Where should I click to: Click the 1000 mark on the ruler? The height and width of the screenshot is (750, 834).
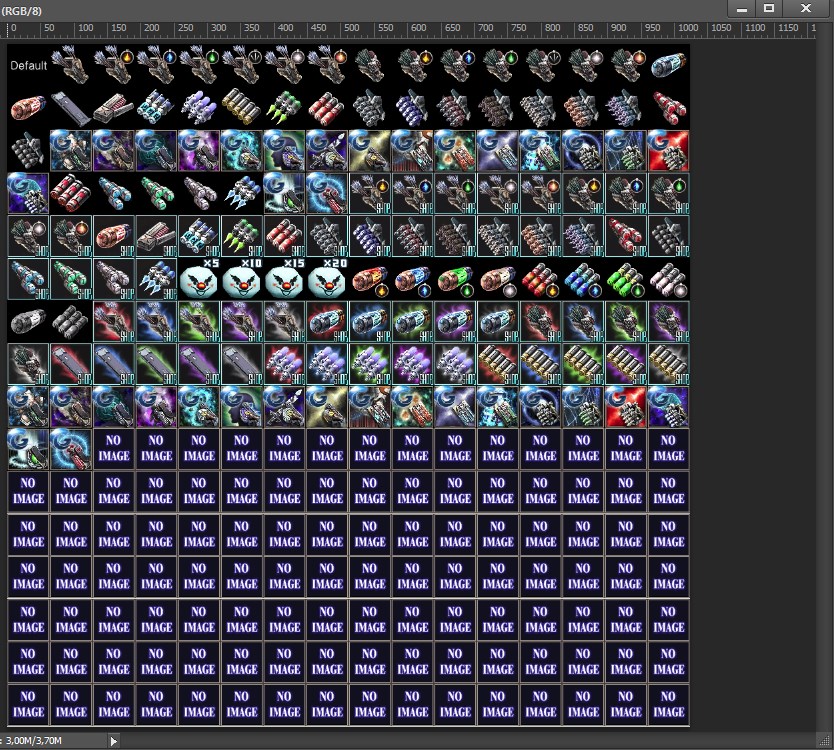[x=688, y=28]
